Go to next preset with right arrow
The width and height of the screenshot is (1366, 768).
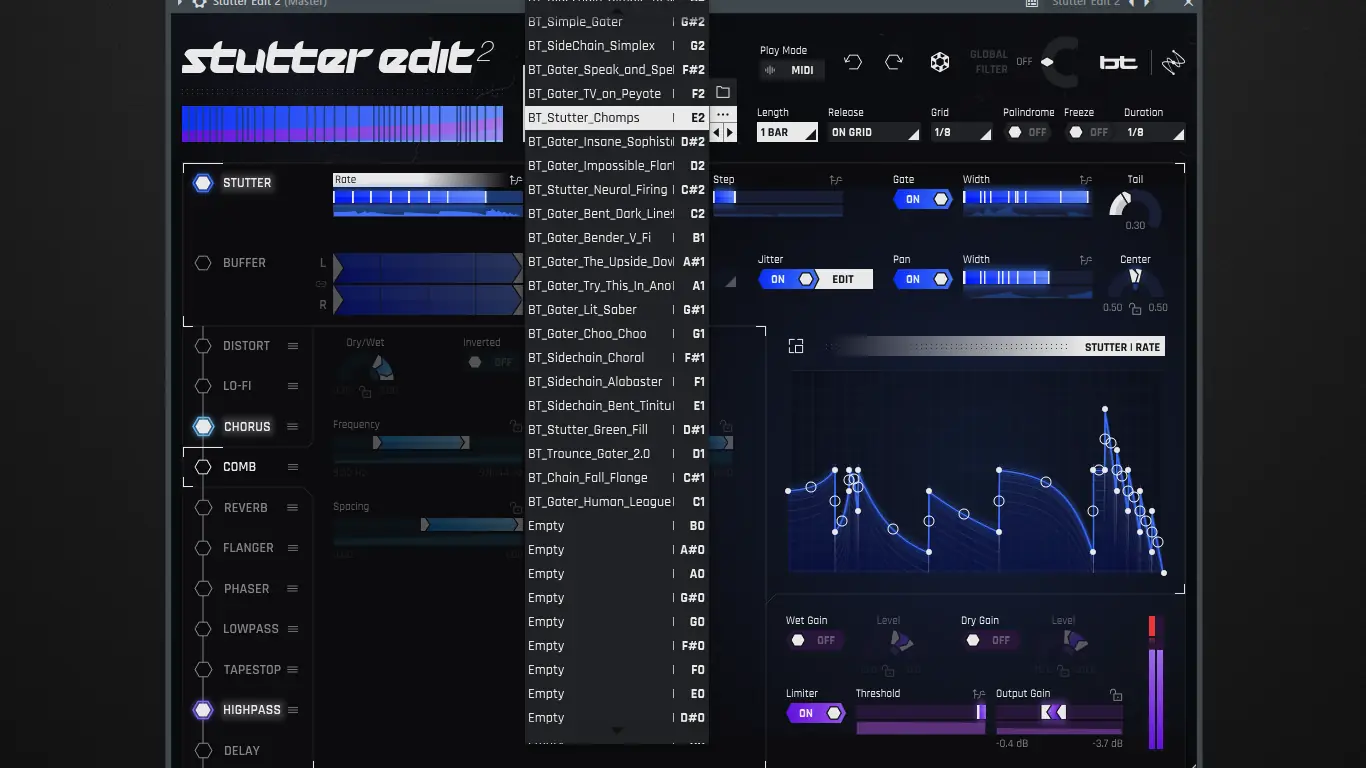pyautogui.click(x=730, y=132)
